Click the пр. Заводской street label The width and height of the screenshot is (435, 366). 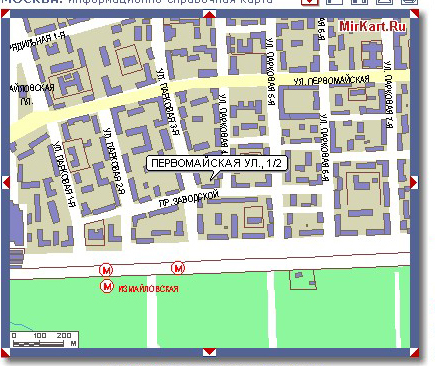coord(189,199)
